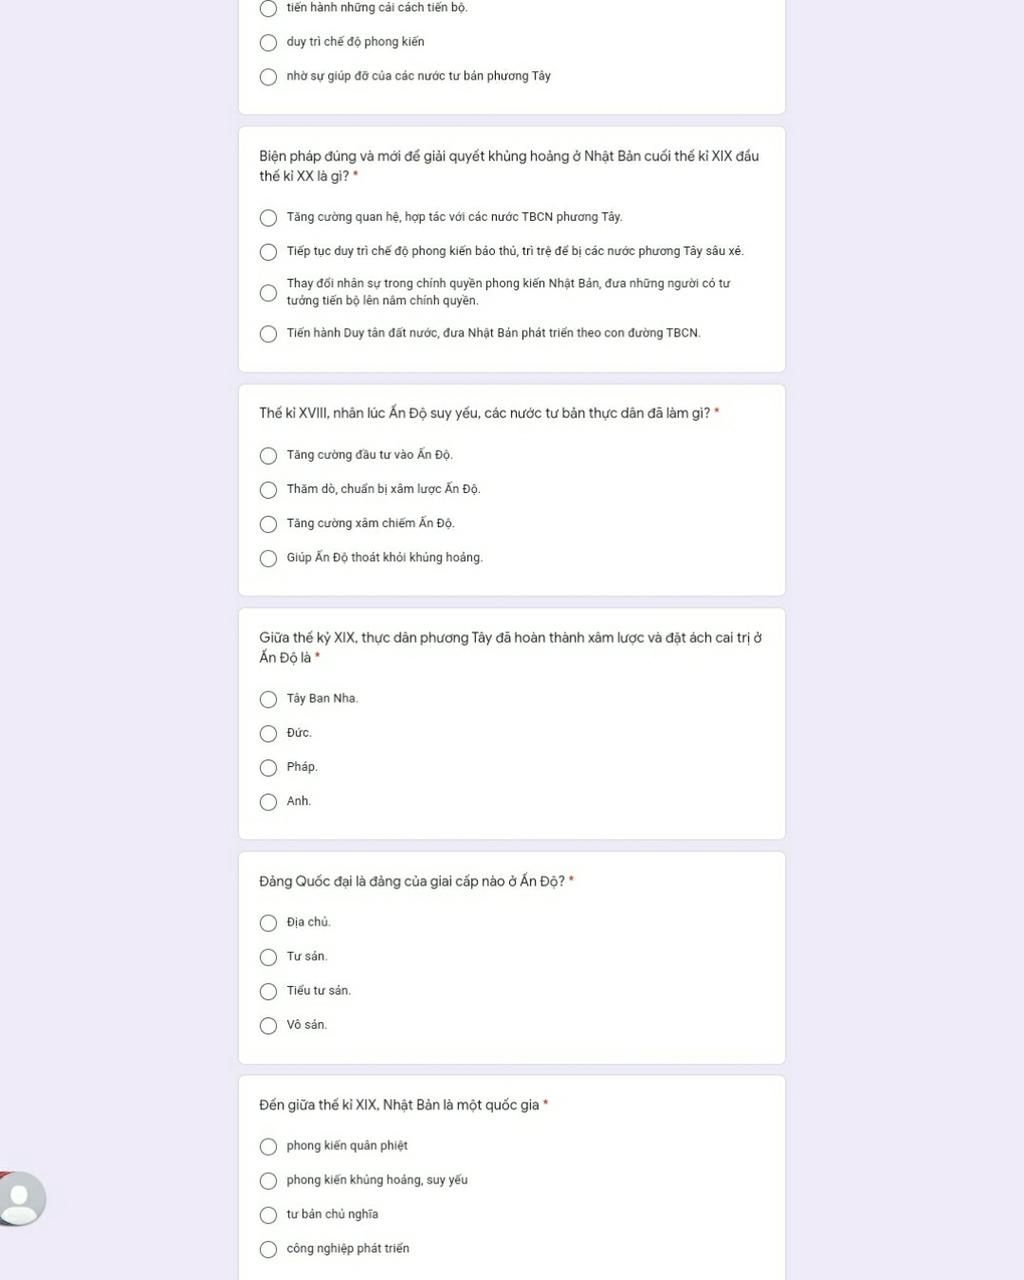Click the user avatar icon at bottom left
Viewport: 1024px width, 1280px height.
point(19,1198)
